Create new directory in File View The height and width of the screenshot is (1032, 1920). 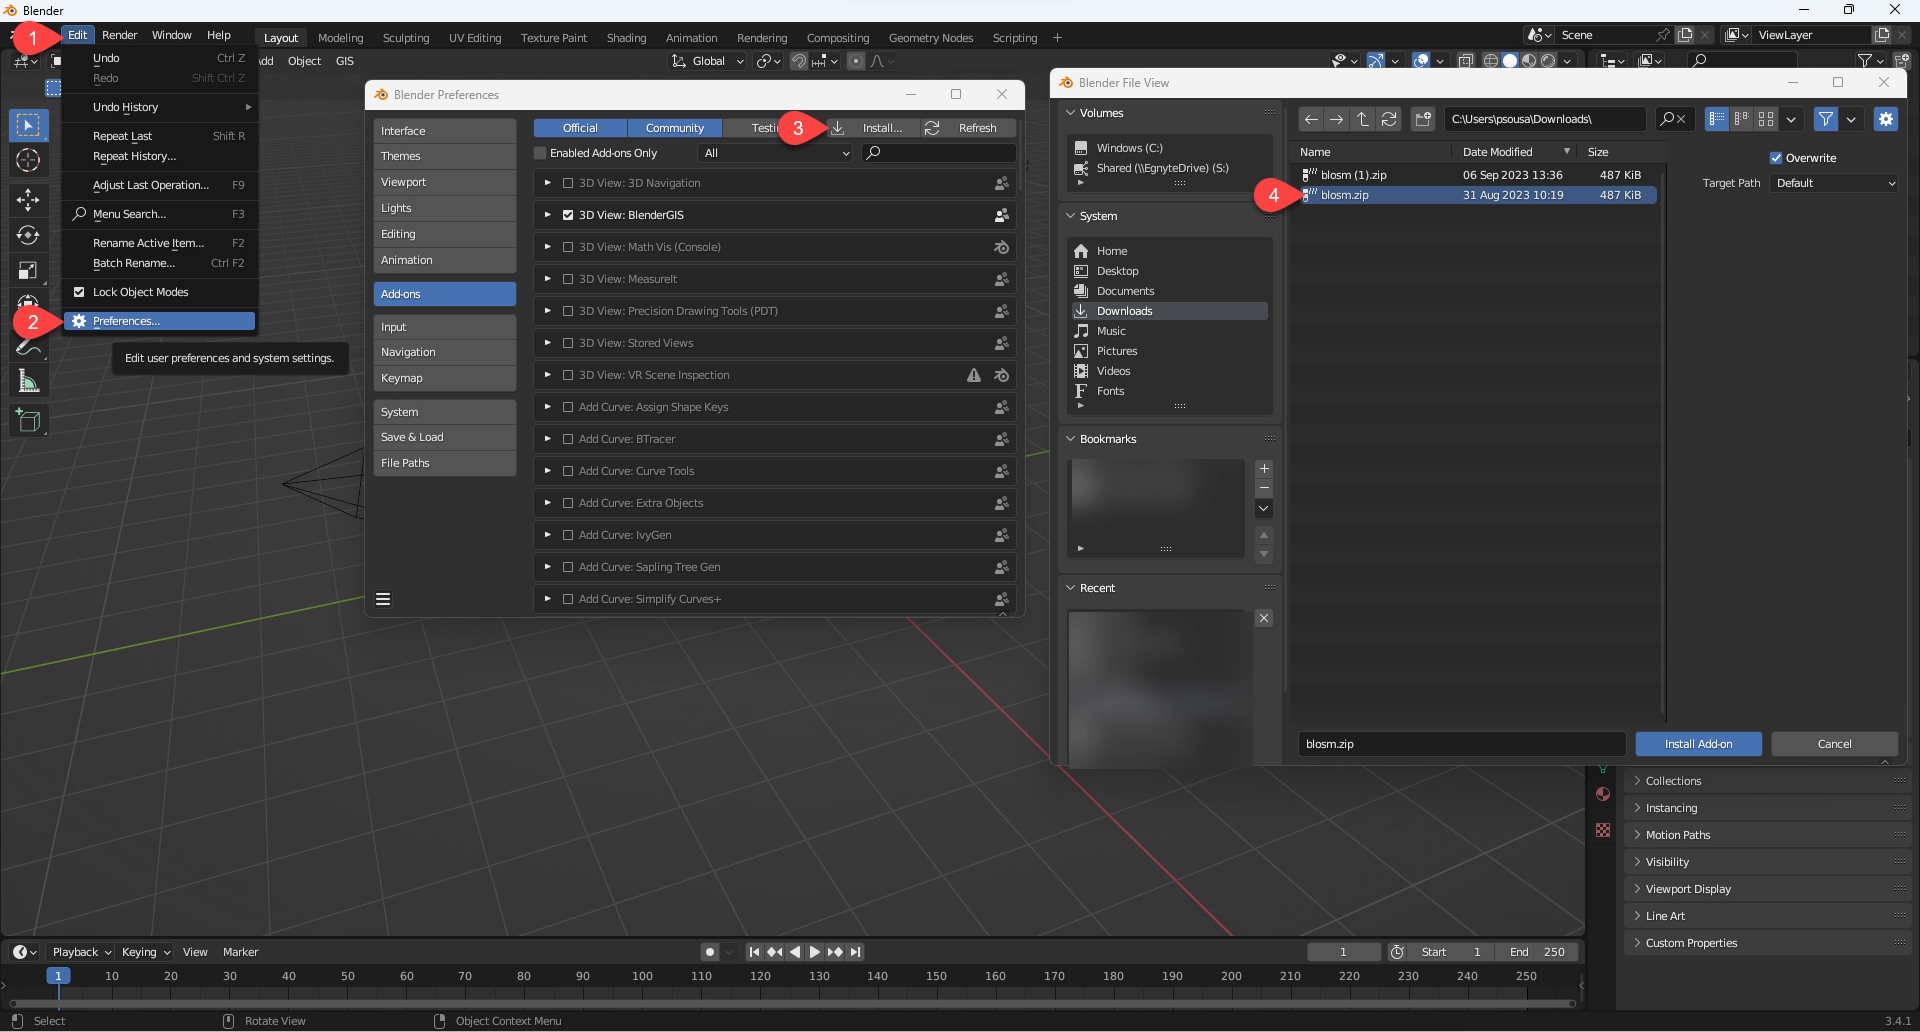coord(1423,119)
